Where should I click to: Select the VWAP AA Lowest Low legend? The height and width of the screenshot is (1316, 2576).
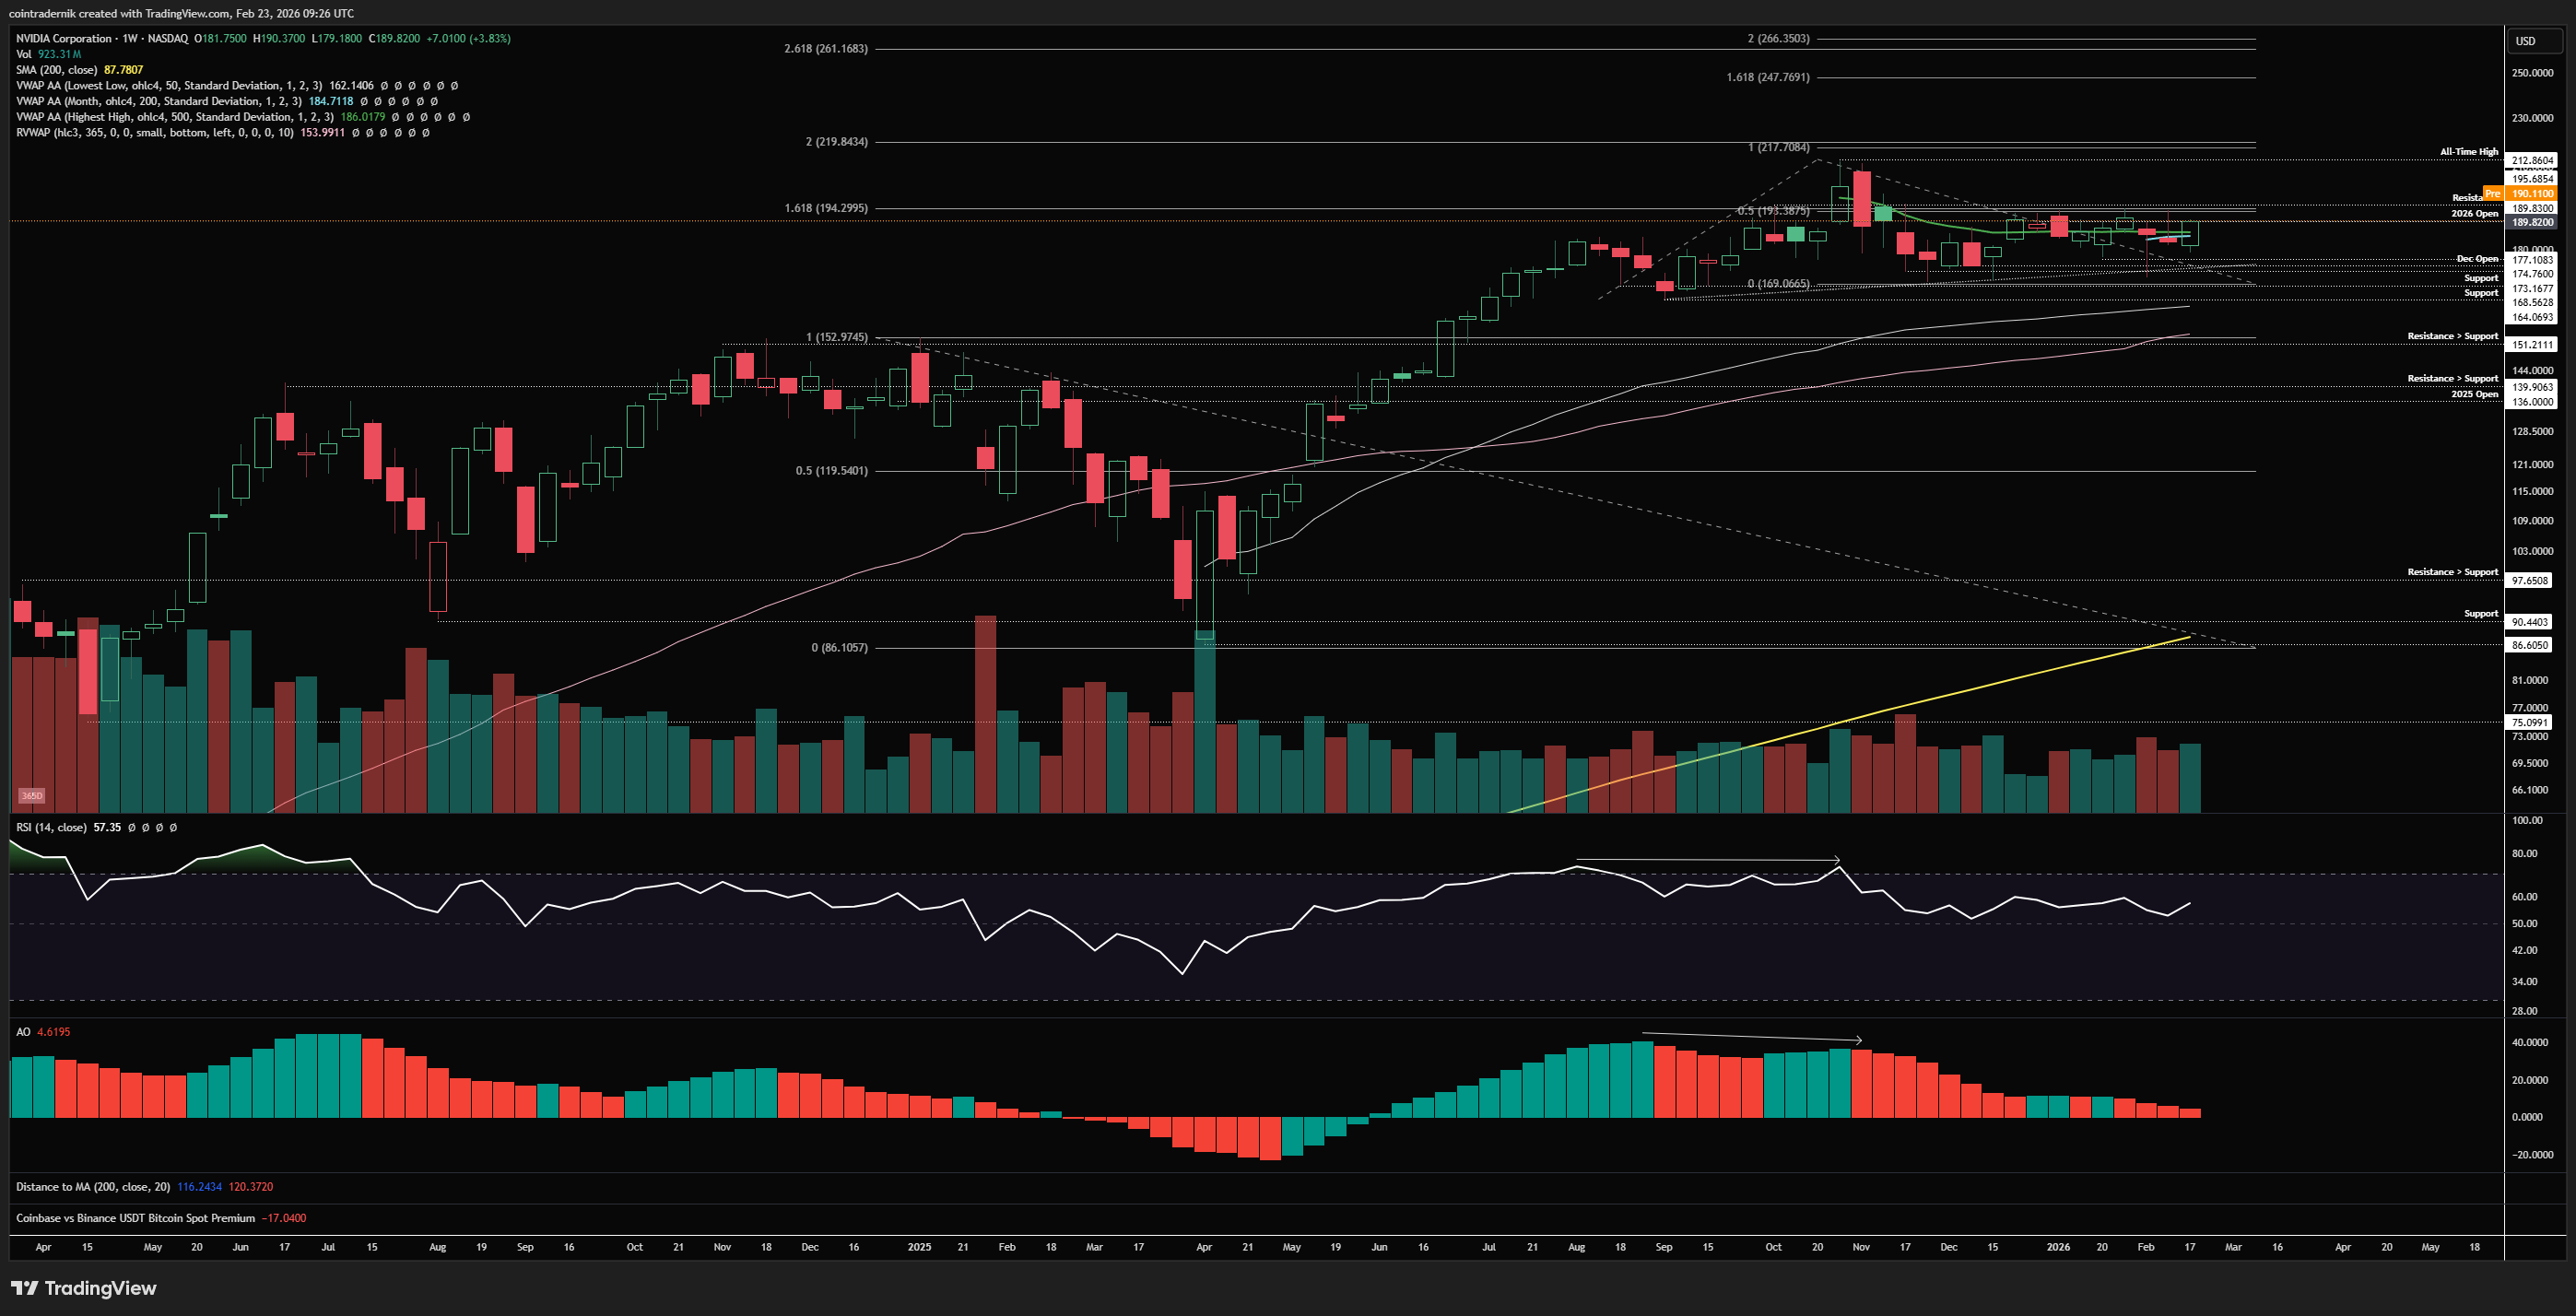coord(168,86)
